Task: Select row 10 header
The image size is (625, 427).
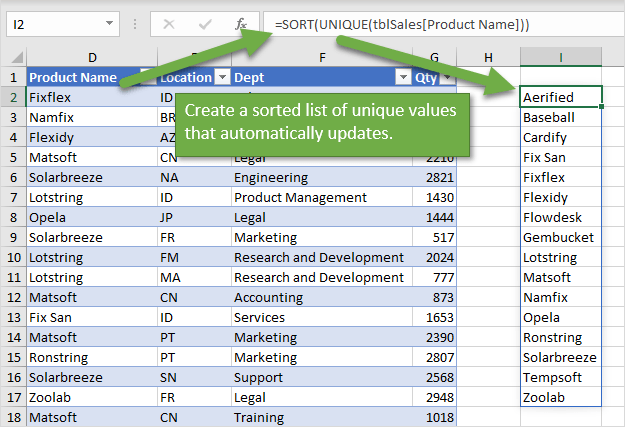Action: pyautogui.click(x=13, y=258)
